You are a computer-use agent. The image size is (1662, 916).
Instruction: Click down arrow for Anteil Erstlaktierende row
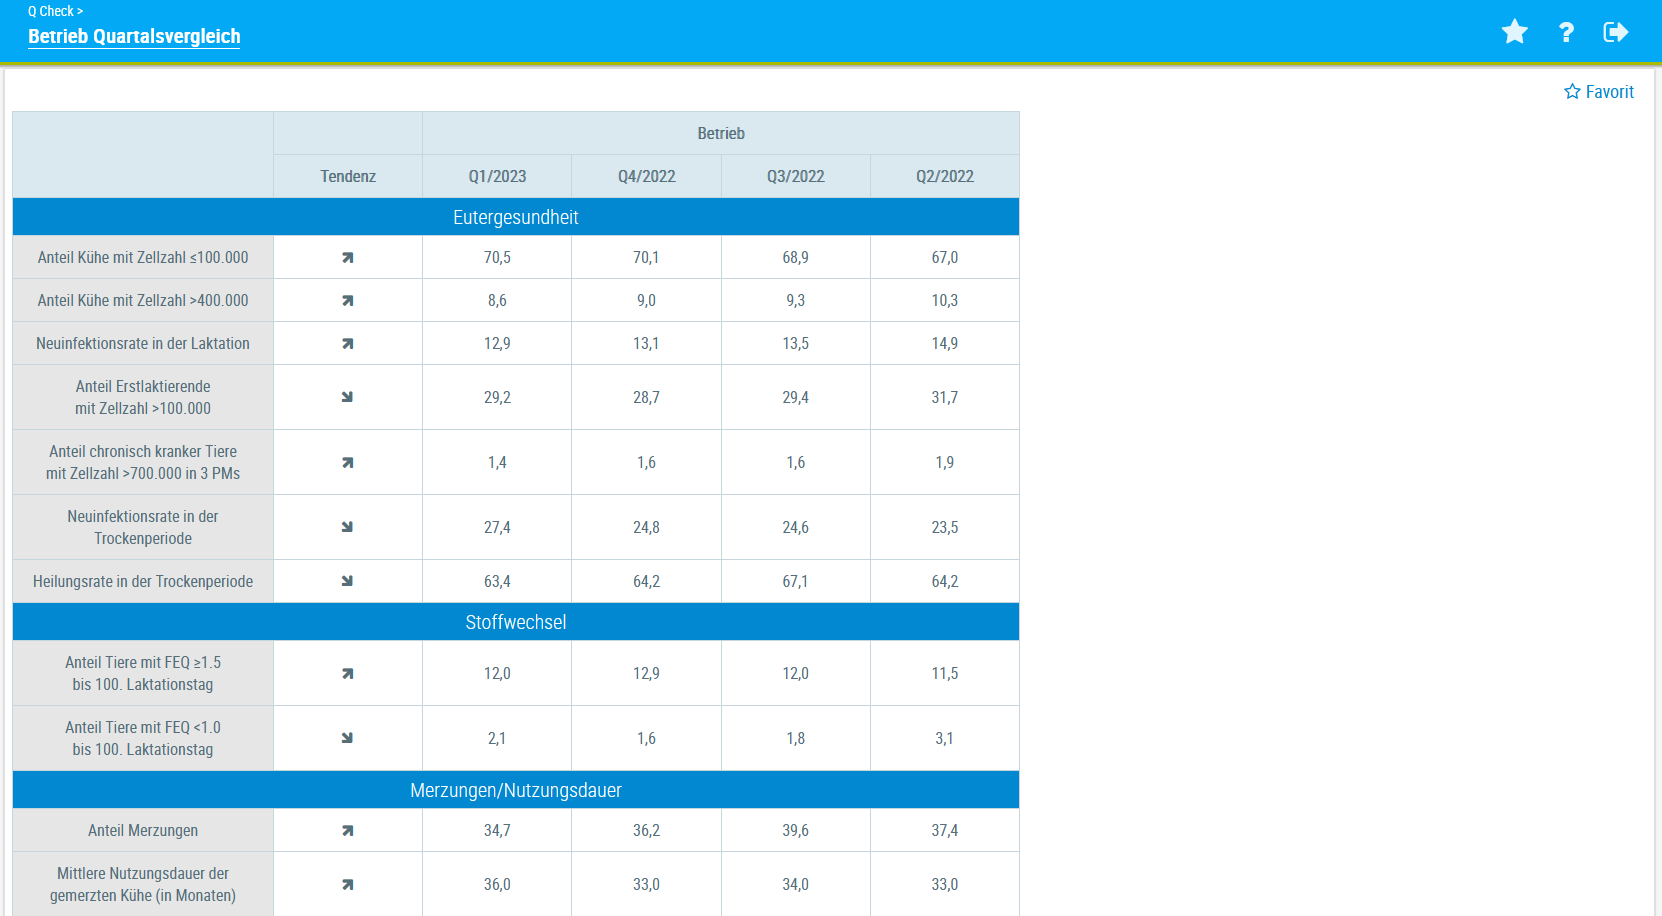347,397
